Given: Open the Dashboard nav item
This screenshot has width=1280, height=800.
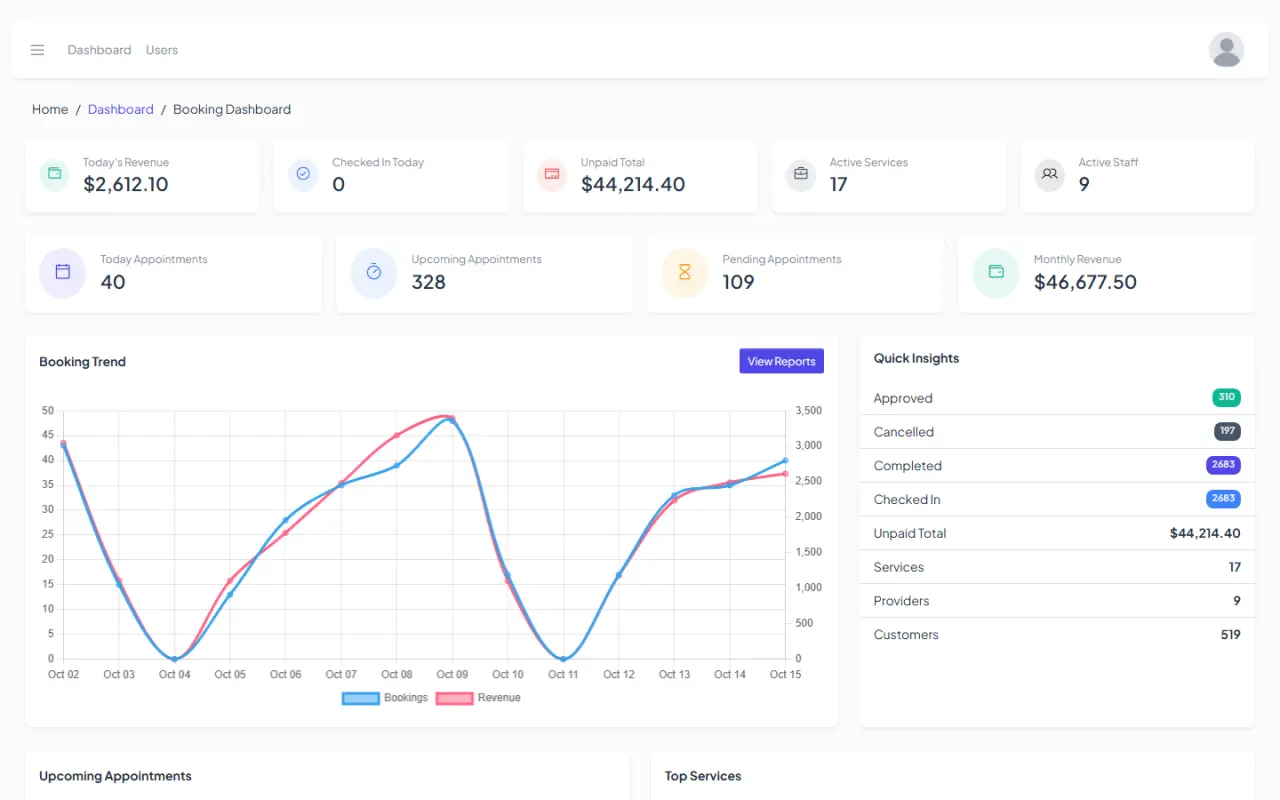Looking at the screenshot, I should point(99,50).
